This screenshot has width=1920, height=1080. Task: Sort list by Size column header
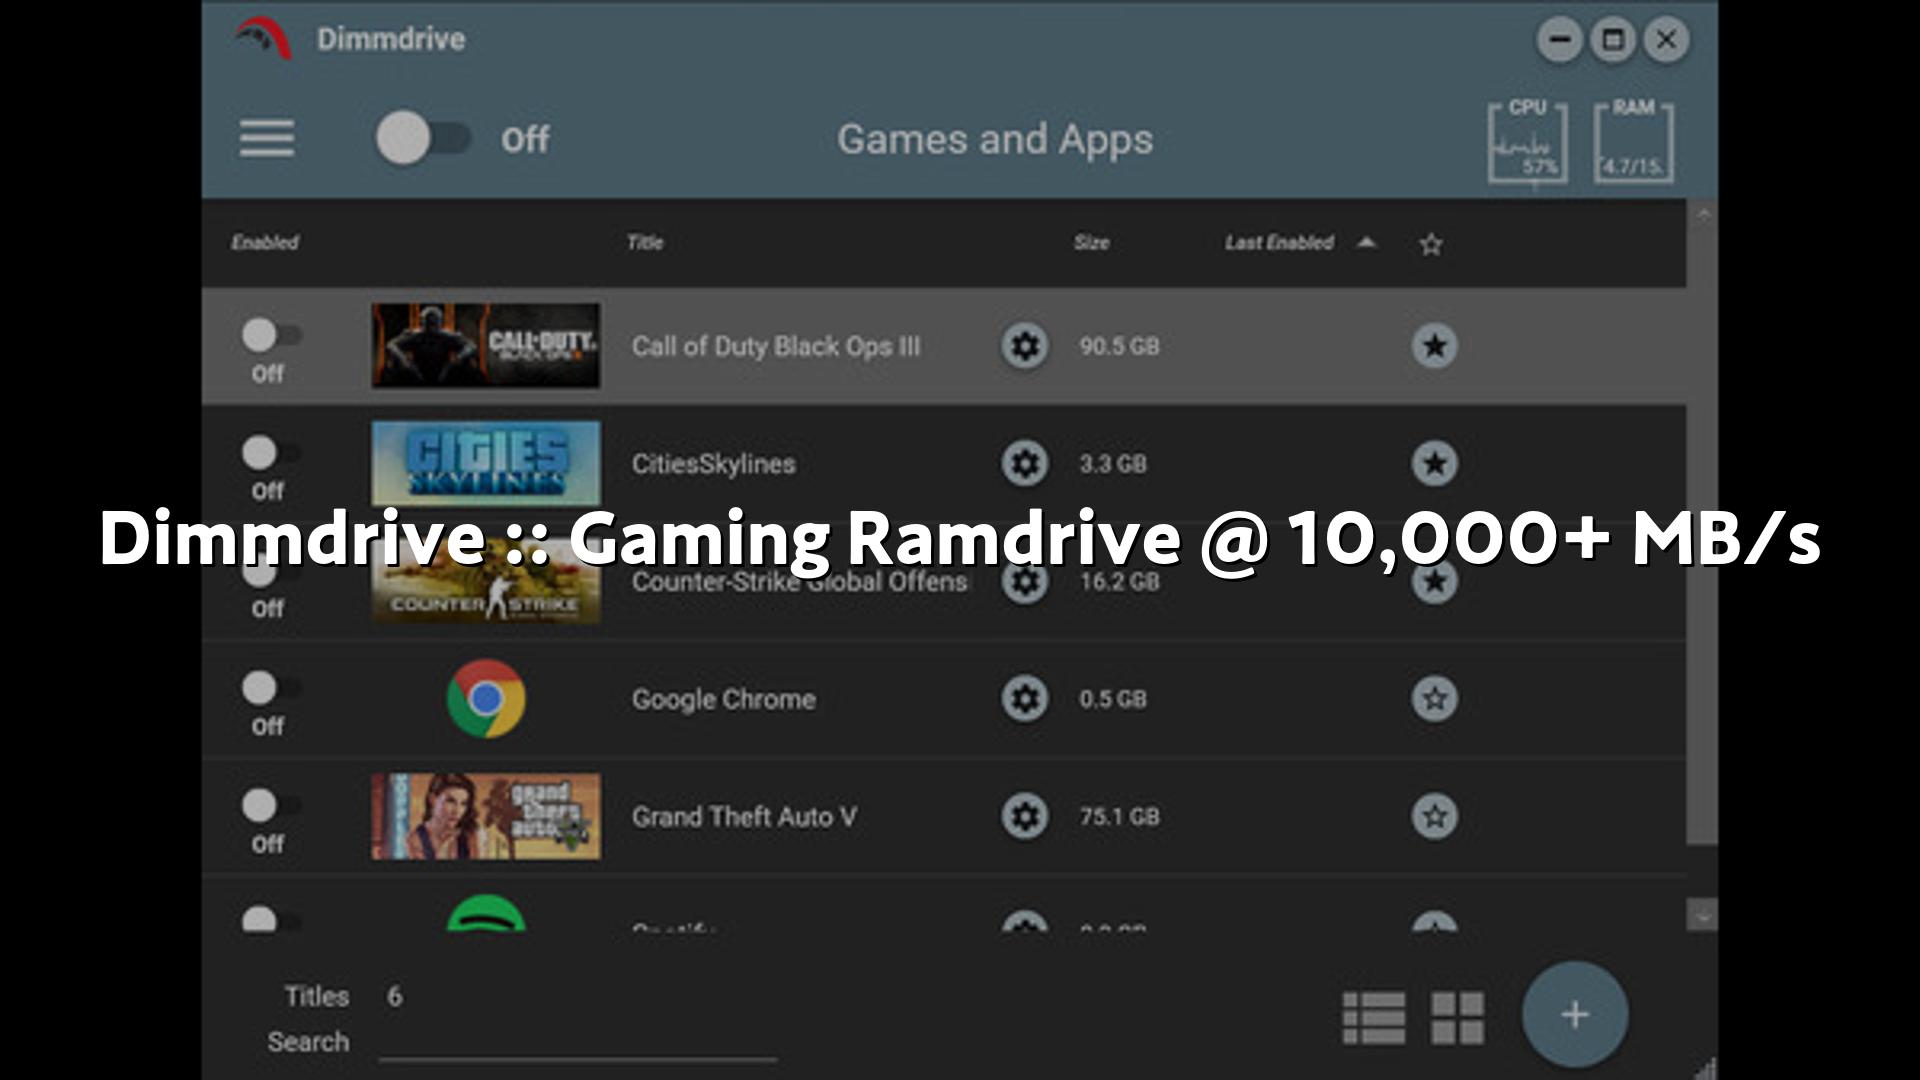(1091, 242)
